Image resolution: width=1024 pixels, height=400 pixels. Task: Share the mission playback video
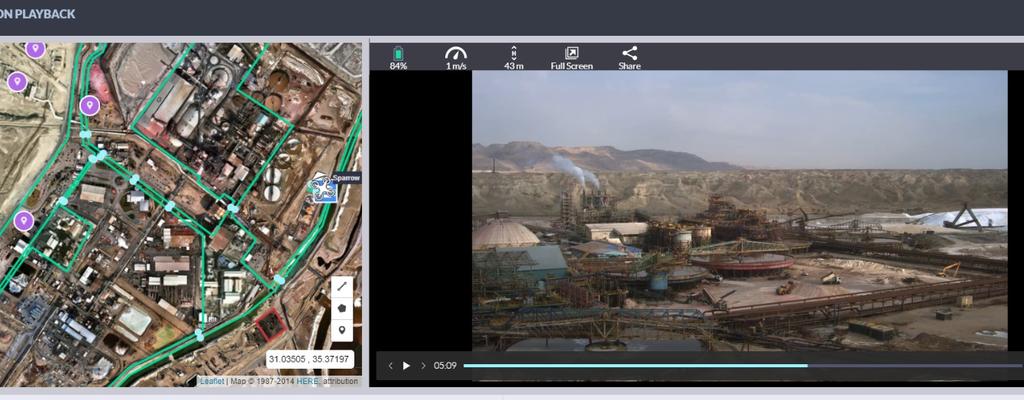click(630, 58)
